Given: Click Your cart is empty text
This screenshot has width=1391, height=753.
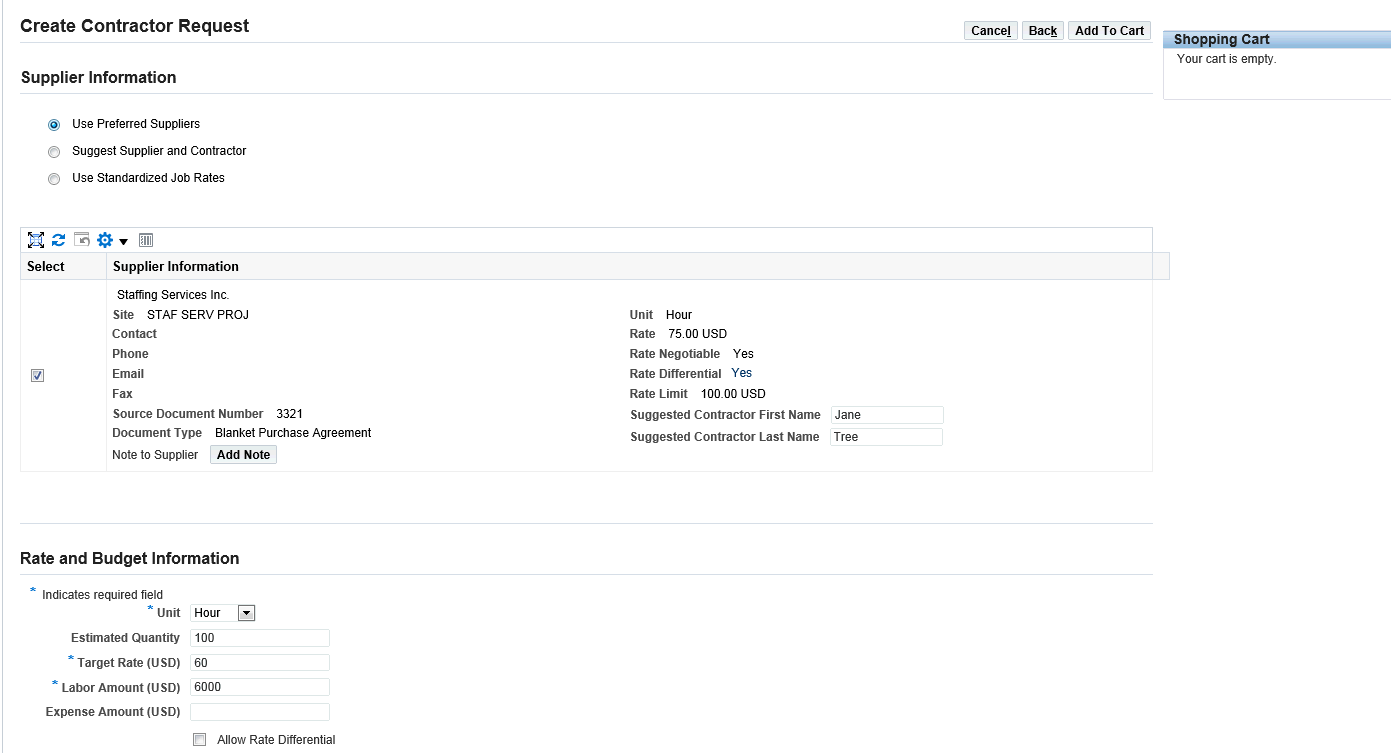Looking at the screenshot, I should (x=1227, y=59).
